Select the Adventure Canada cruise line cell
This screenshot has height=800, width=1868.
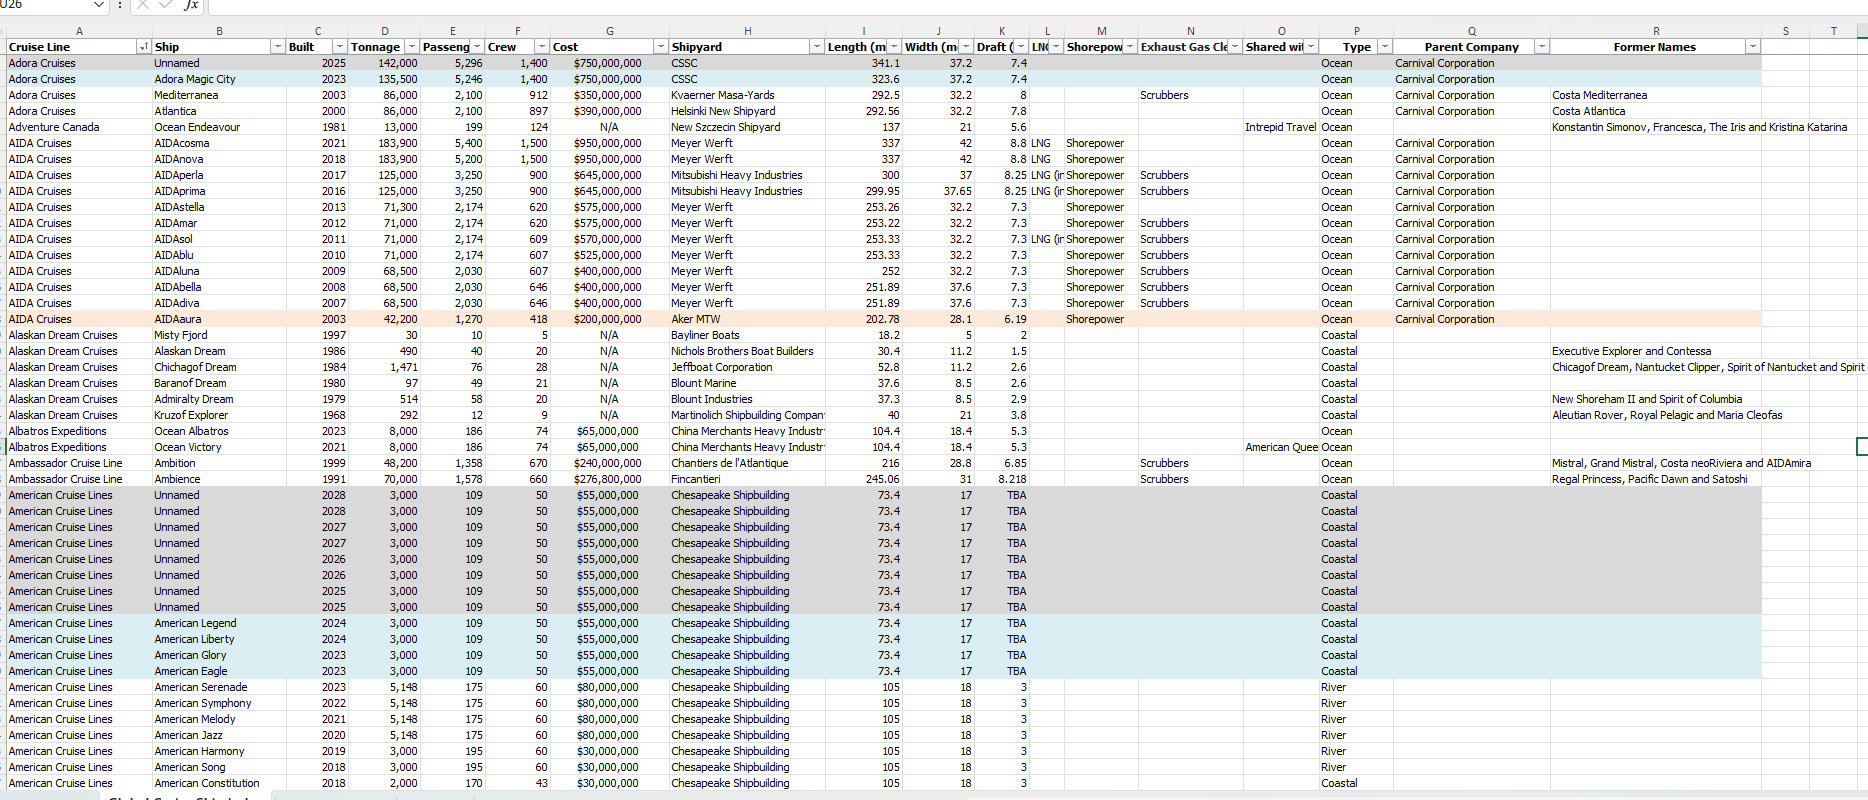point(79,127)
